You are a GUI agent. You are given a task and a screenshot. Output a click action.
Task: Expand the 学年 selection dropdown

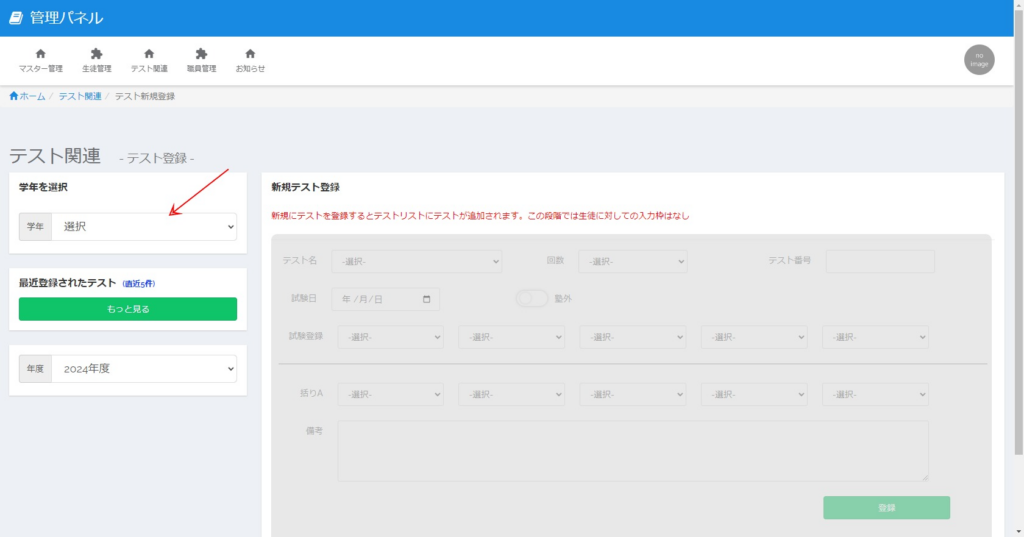point(143,227)
